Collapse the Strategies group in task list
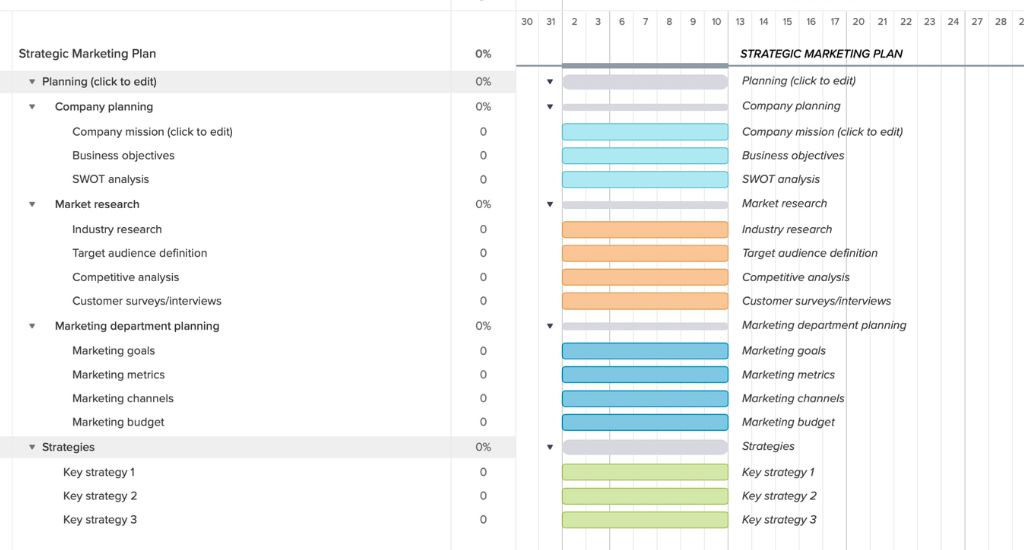The image size is (1024, 550). [x=32, y=448]
